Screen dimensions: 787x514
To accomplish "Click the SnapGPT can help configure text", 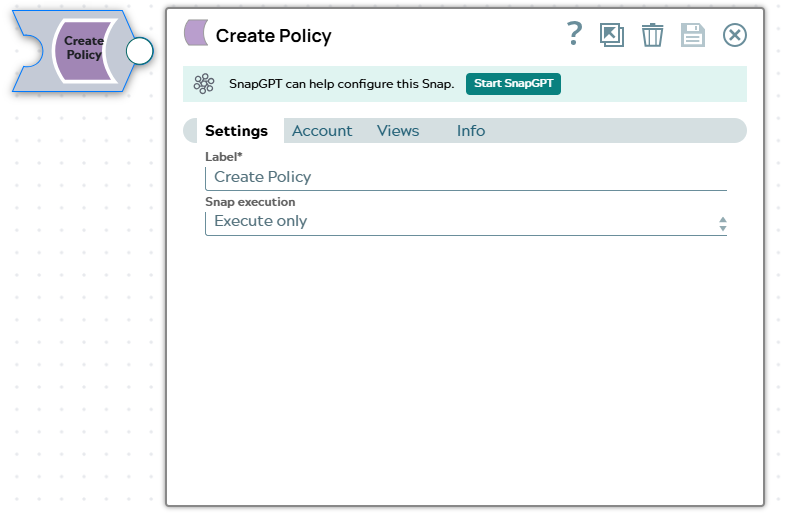I will click(341, 84).
